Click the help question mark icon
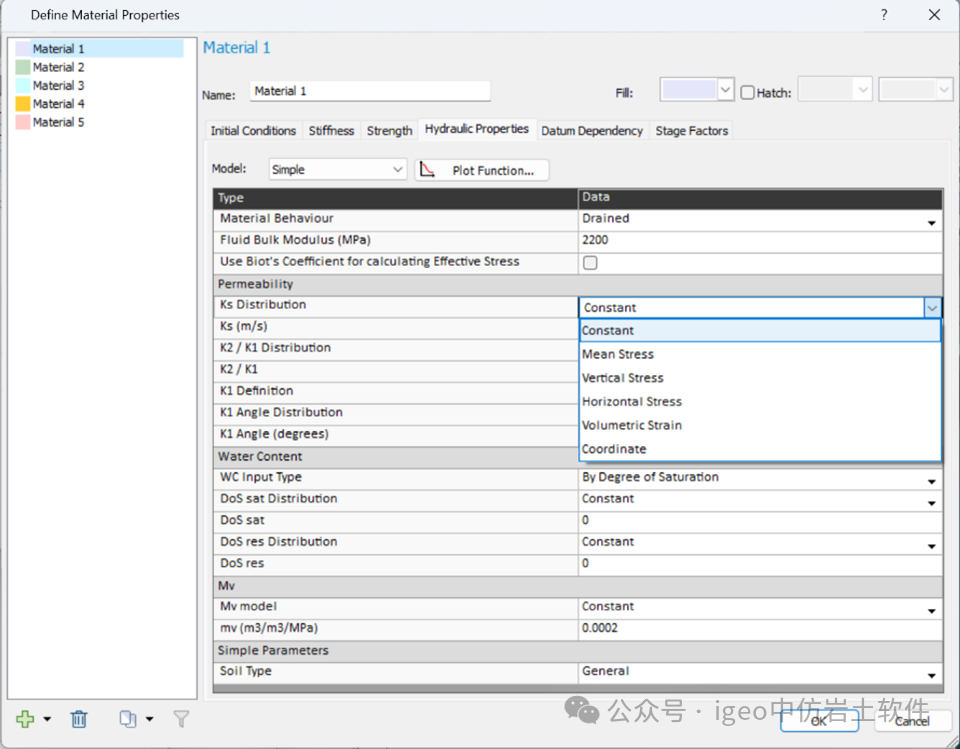Viewport: 960px width, 749px height. pos(883,15)
